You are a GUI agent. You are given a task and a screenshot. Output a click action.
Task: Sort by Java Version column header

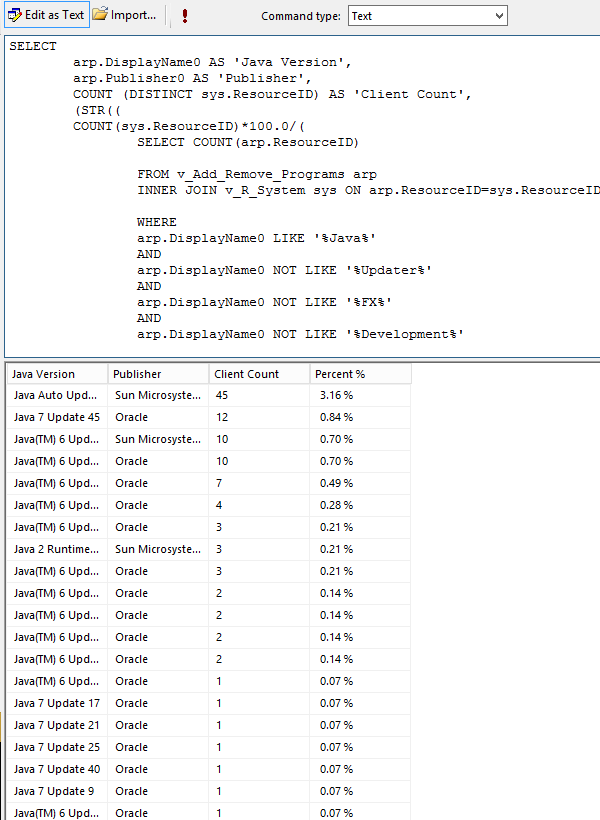pos(57,374)
